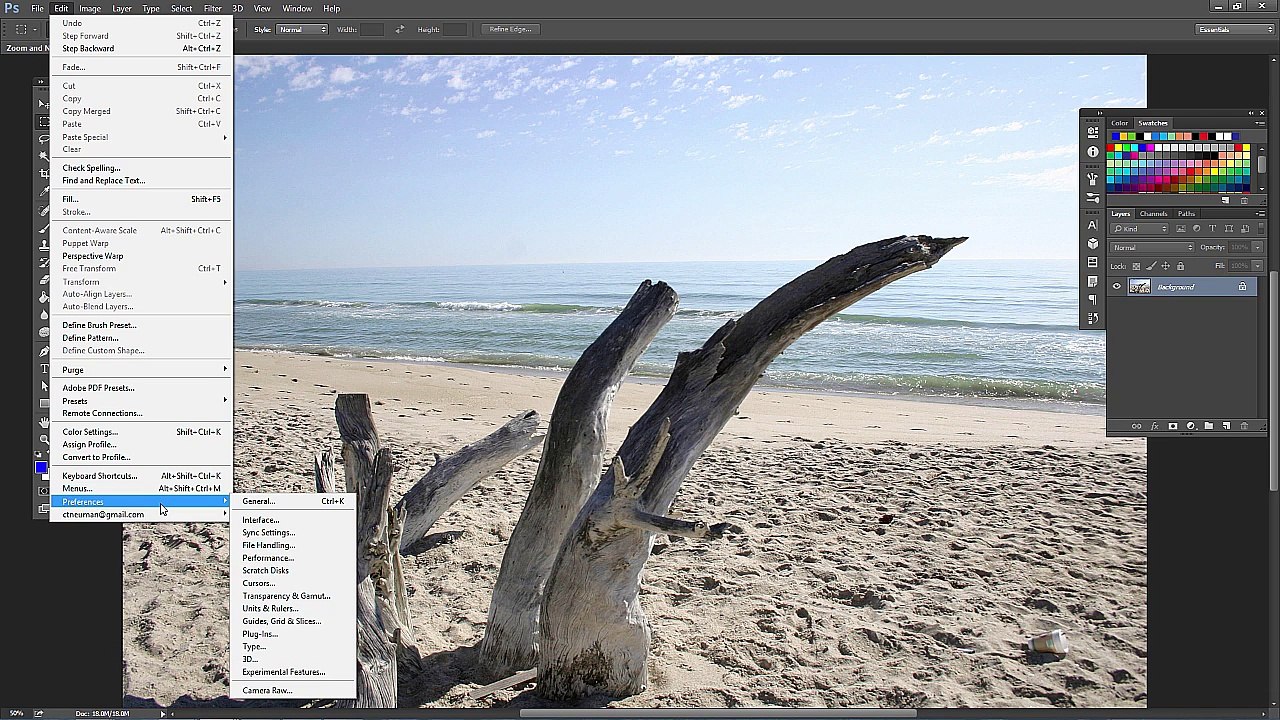Screen dimensions: 1280x720
Task: Select Keyboard Shortcuts... menu entry
Action: [x=142, y=476]
